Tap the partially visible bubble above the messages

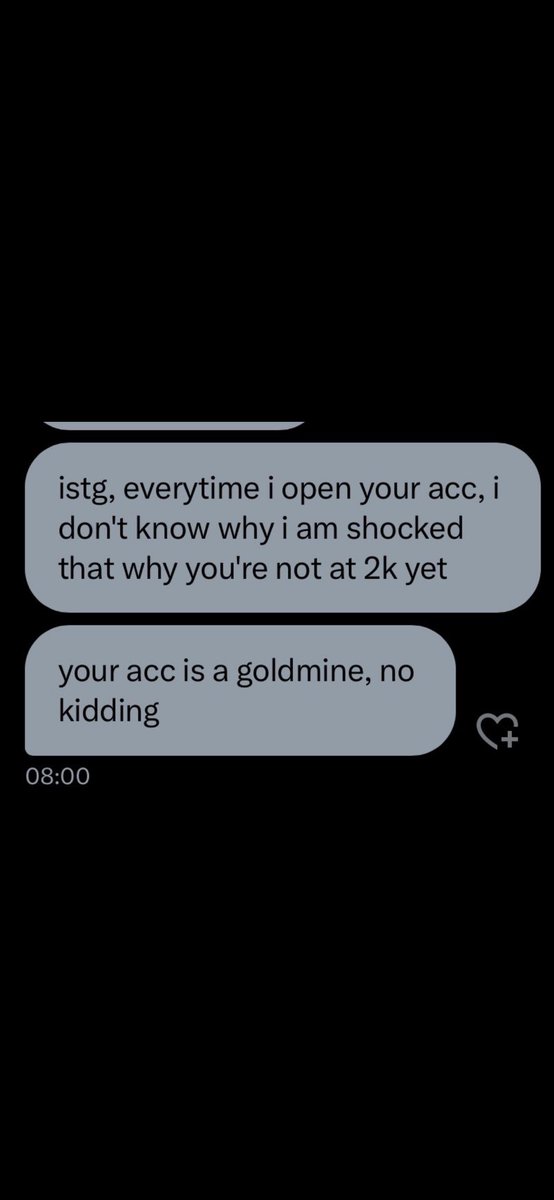tap(175, 424)
